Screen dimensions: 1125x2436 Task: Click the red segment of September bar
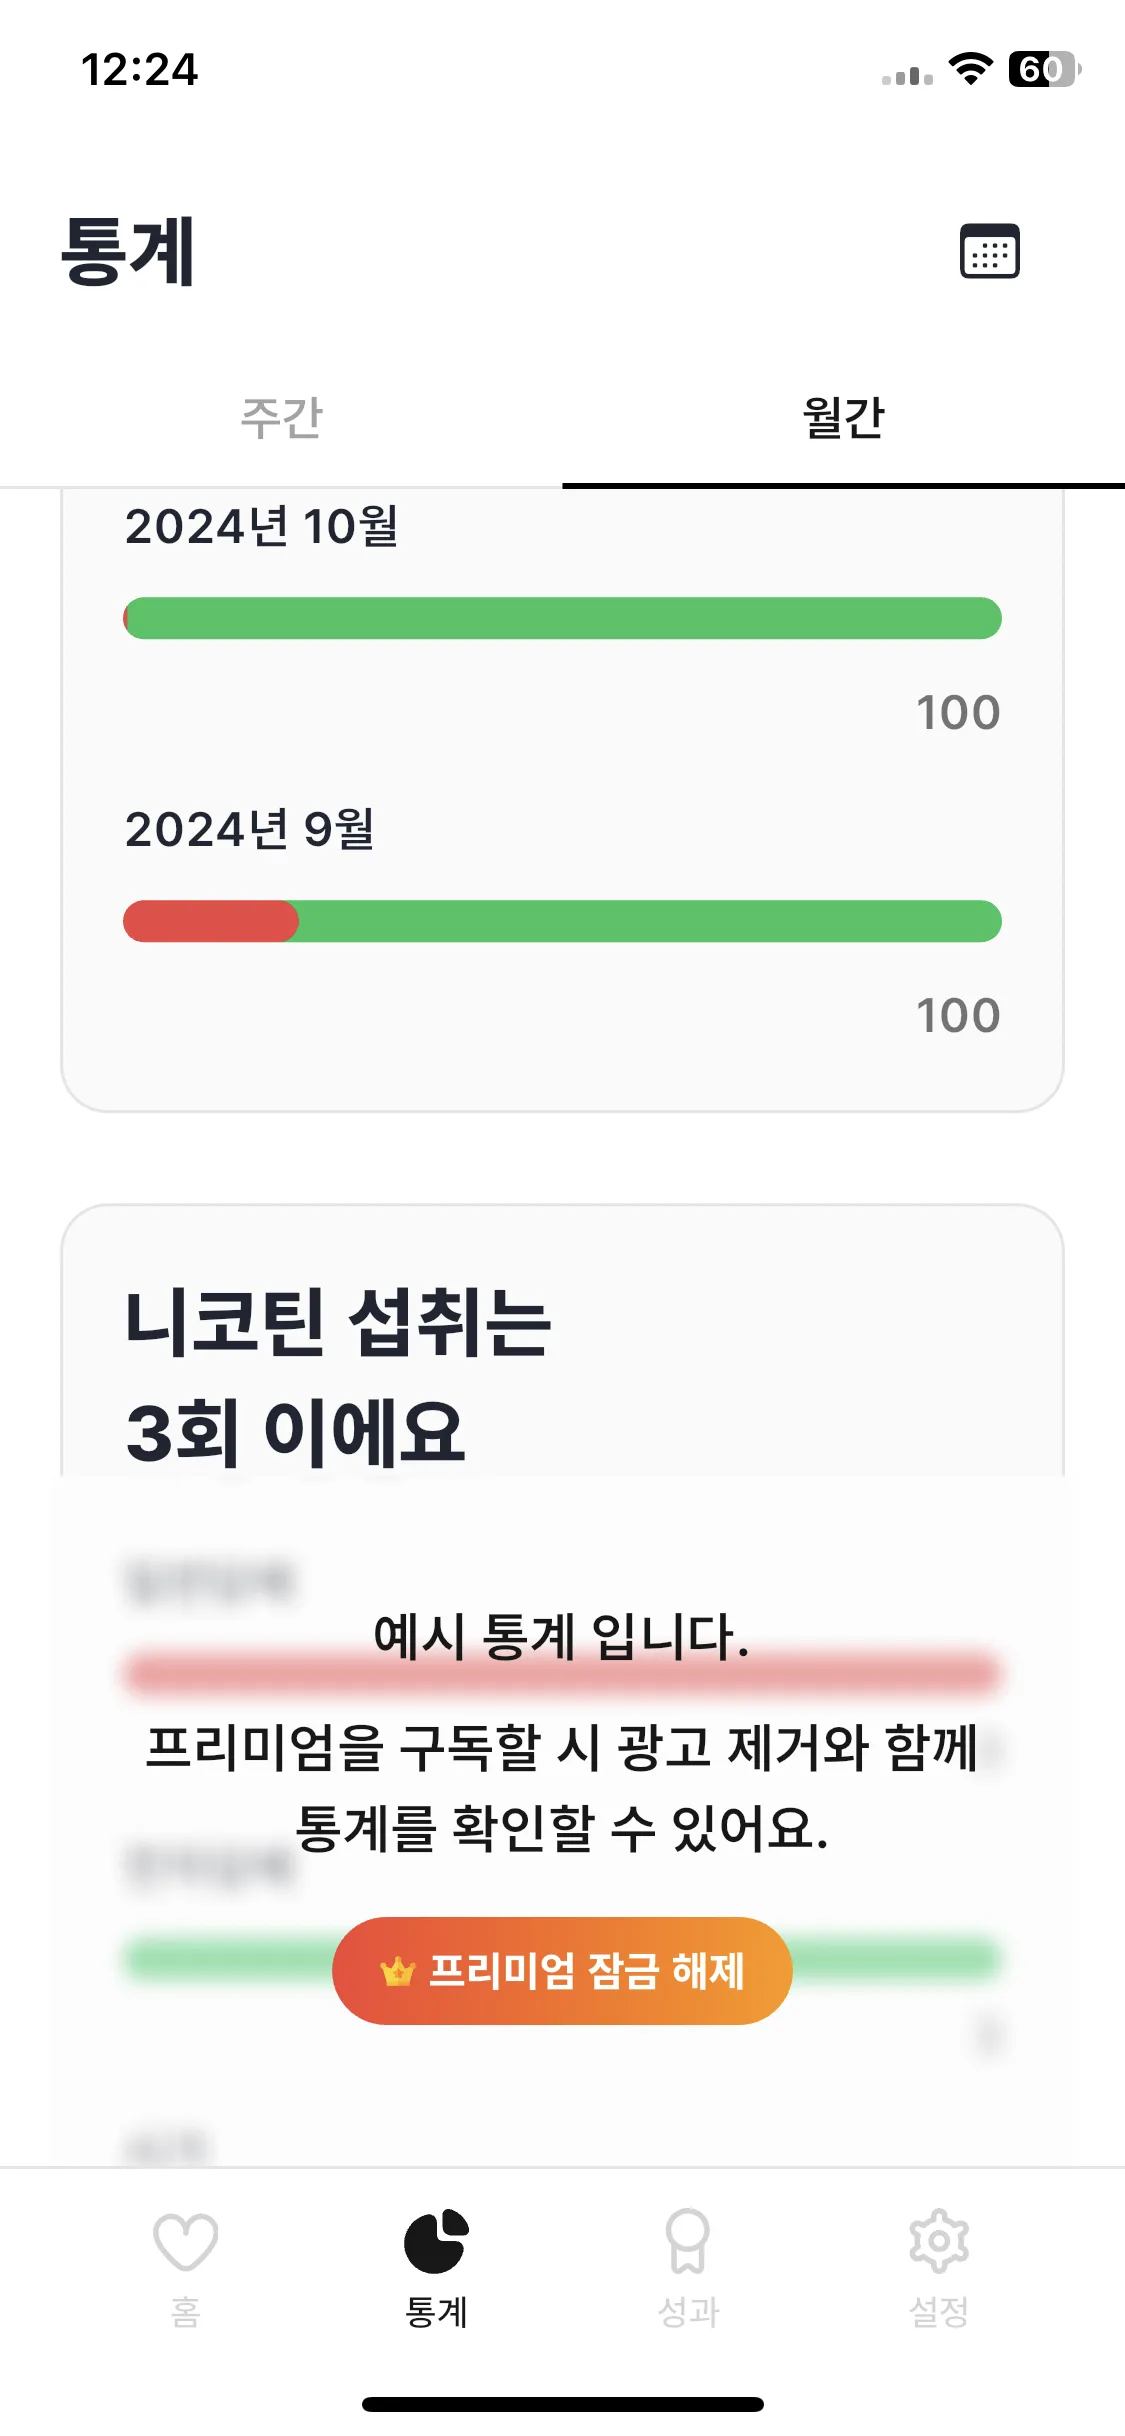[210, 921]
